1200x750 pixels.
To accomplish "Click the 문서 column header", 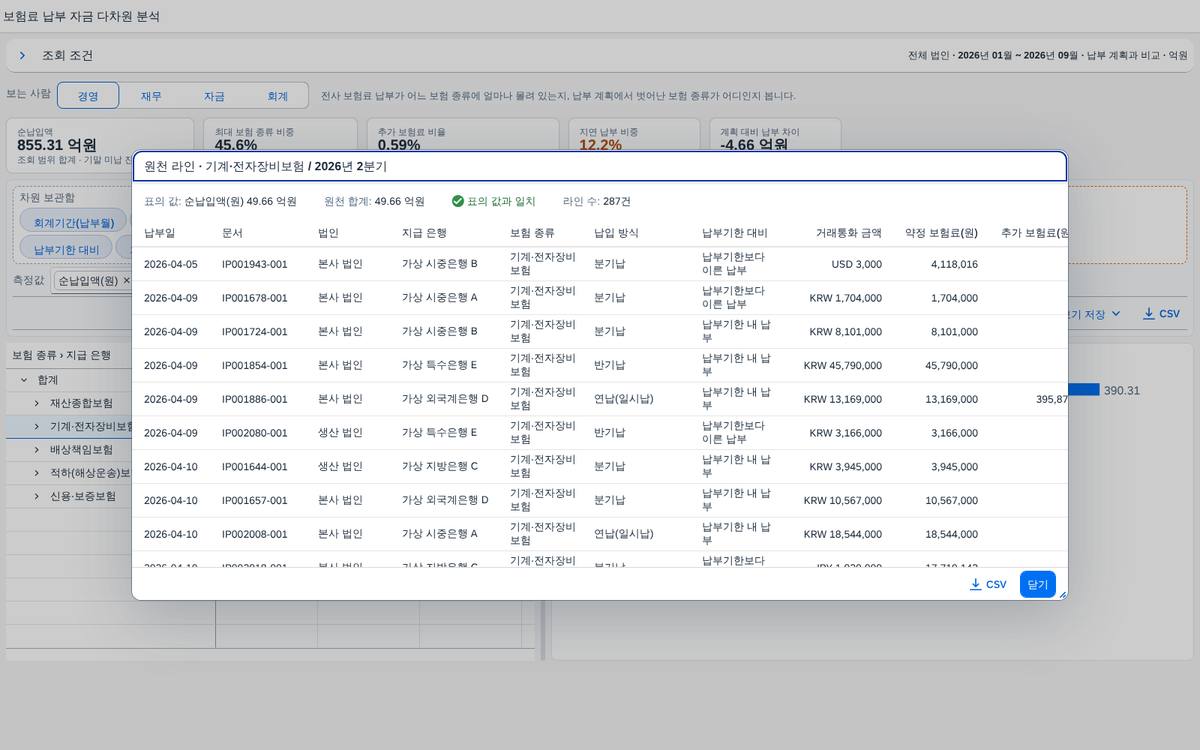I will pyautogui.click(x=232, y=233).
